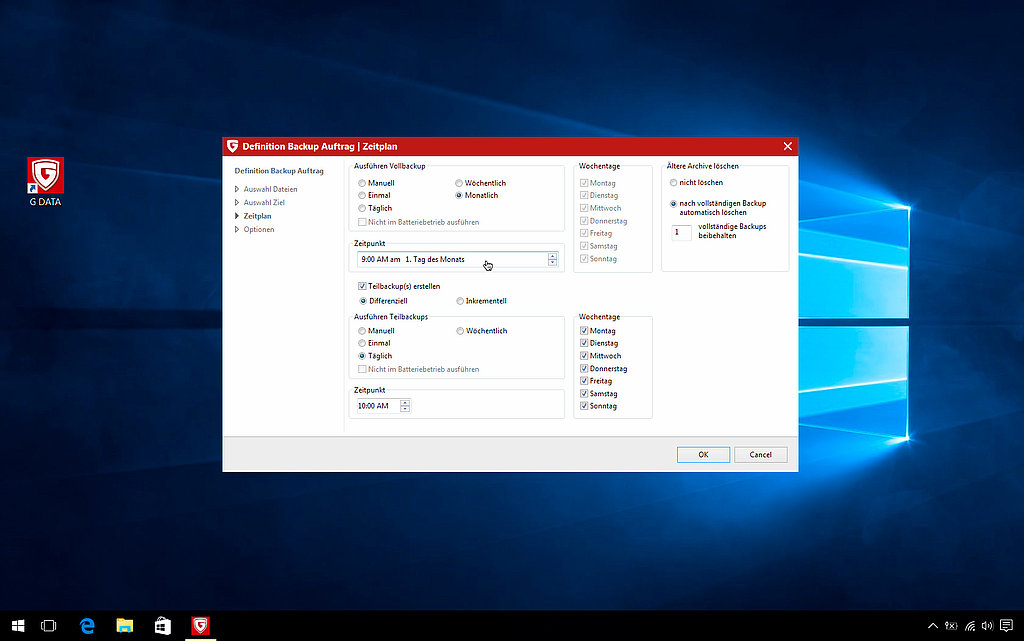Click the vollständige Backups count field
The height and width of the screenshot is (641, 1024).
[x=682, y=232]
